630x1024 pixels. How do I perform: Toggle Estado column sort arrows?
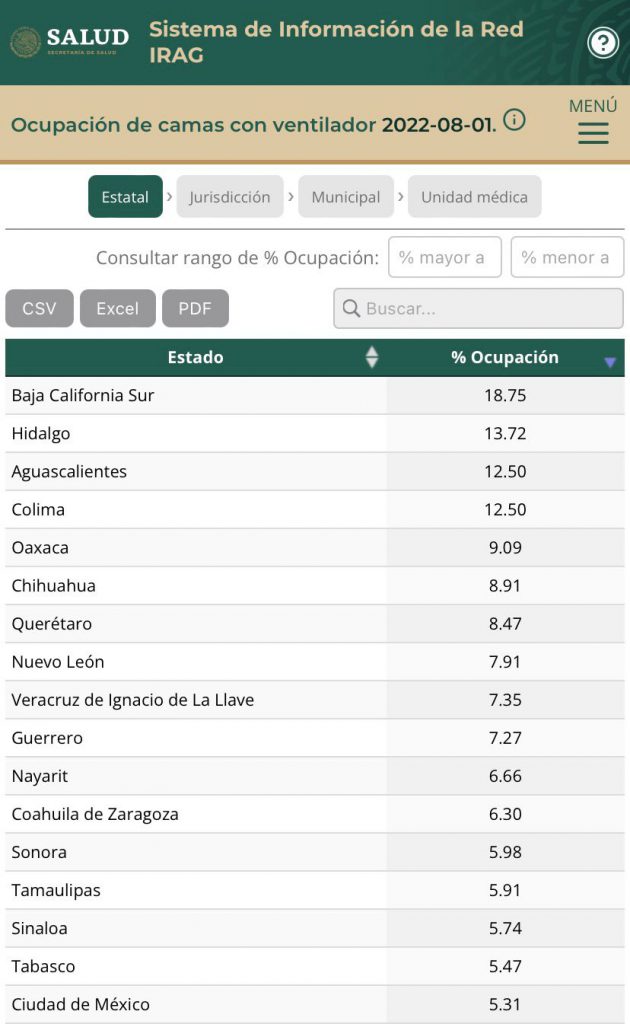tap(371, 357)
